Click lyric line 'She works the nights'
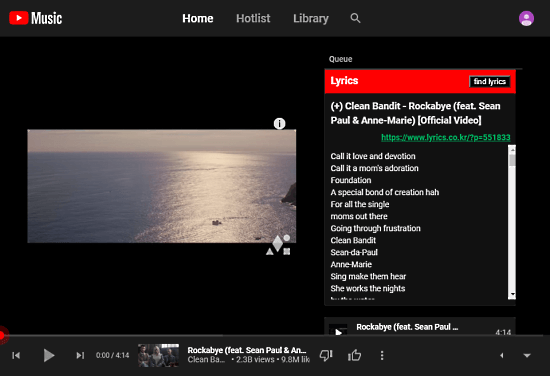 click(x=368, y=288)
